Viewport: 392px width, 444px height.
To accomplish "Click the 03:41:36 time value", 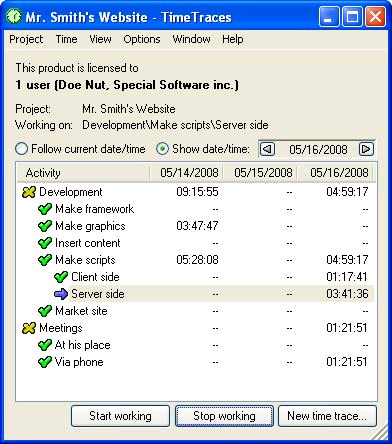I will point(347,294).
